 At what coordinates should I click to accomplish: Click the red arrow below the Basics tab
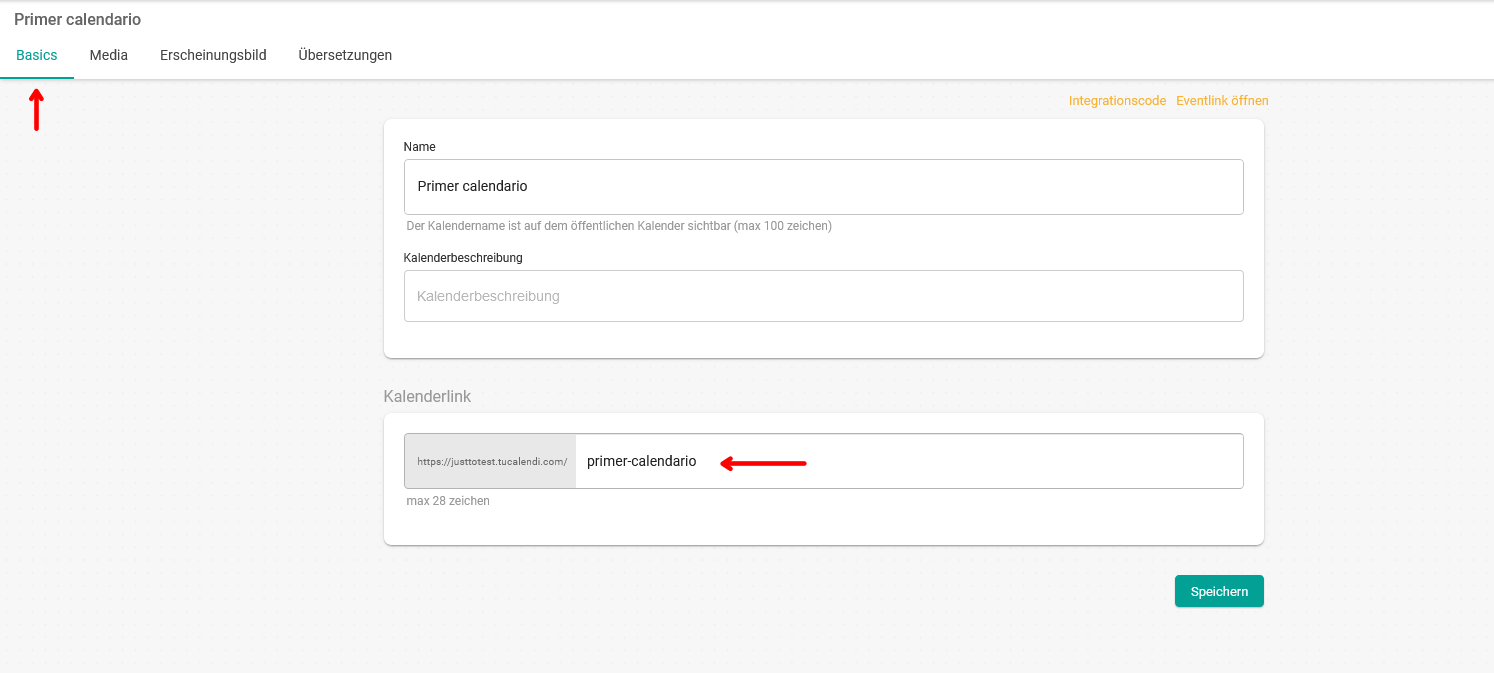pyautogui.click(x=36, y=110)
